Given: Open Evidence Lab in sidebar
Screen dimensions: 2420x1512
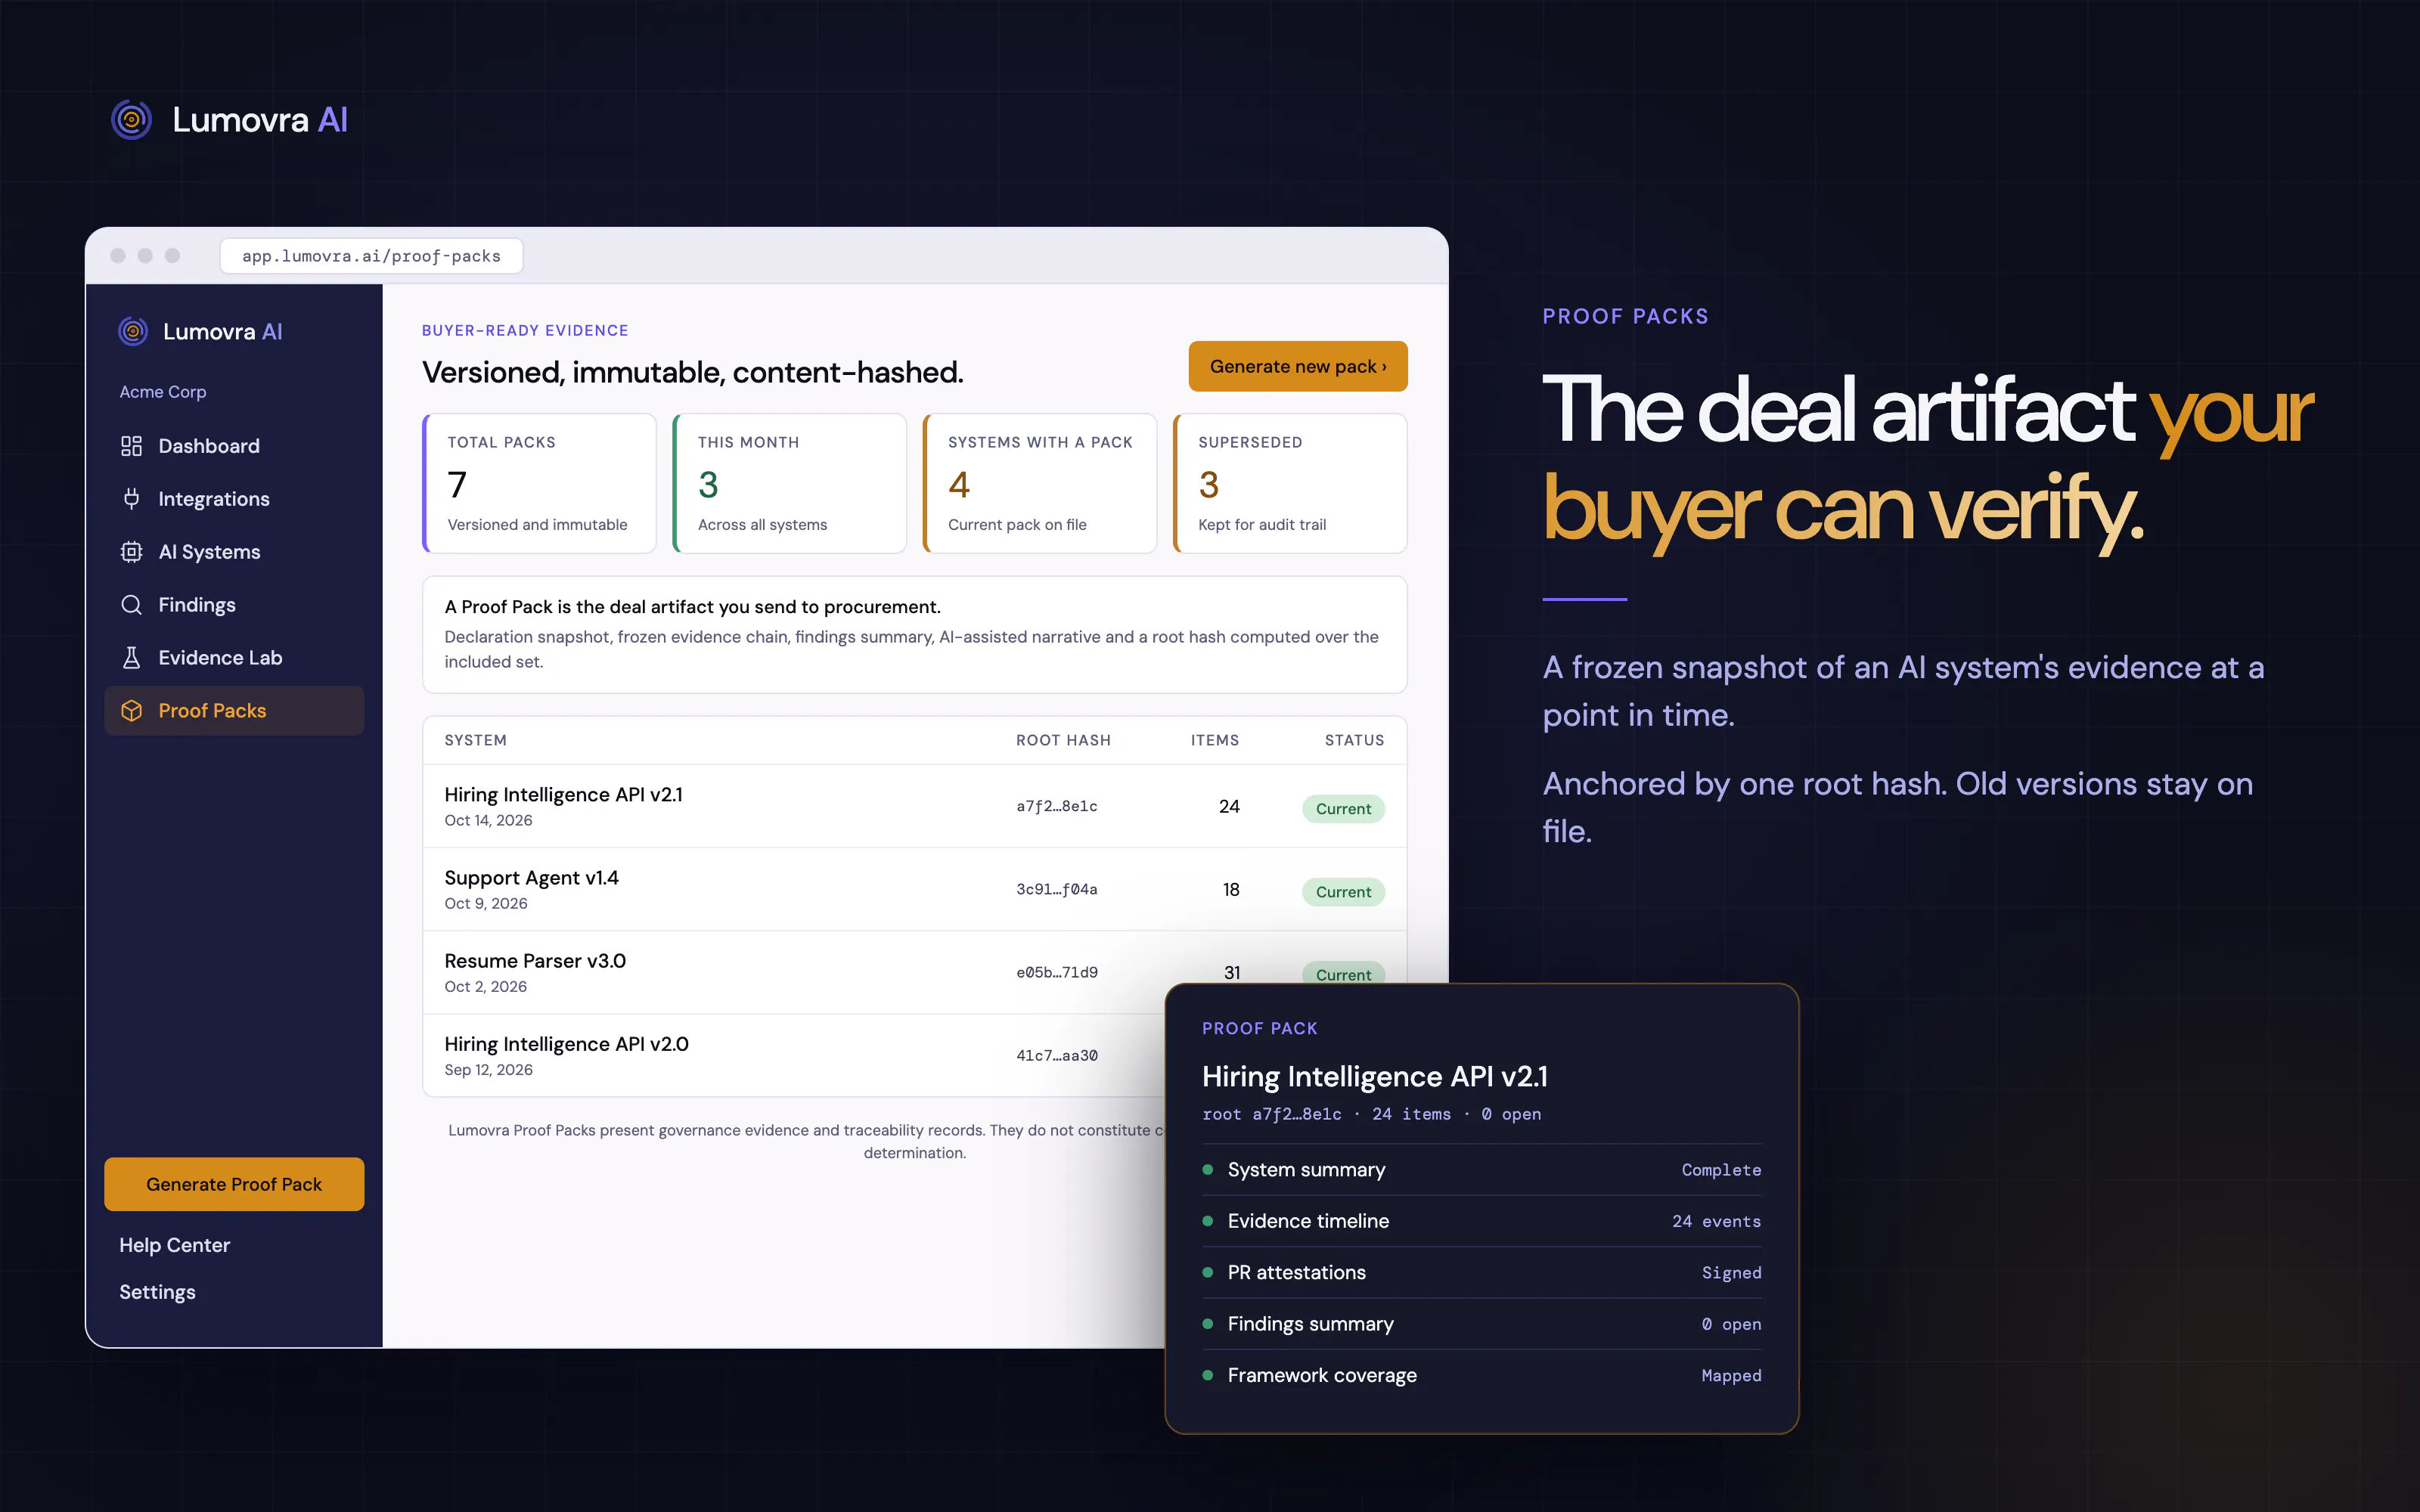Looking at the screenshot, I should click(x=234, y=658).
